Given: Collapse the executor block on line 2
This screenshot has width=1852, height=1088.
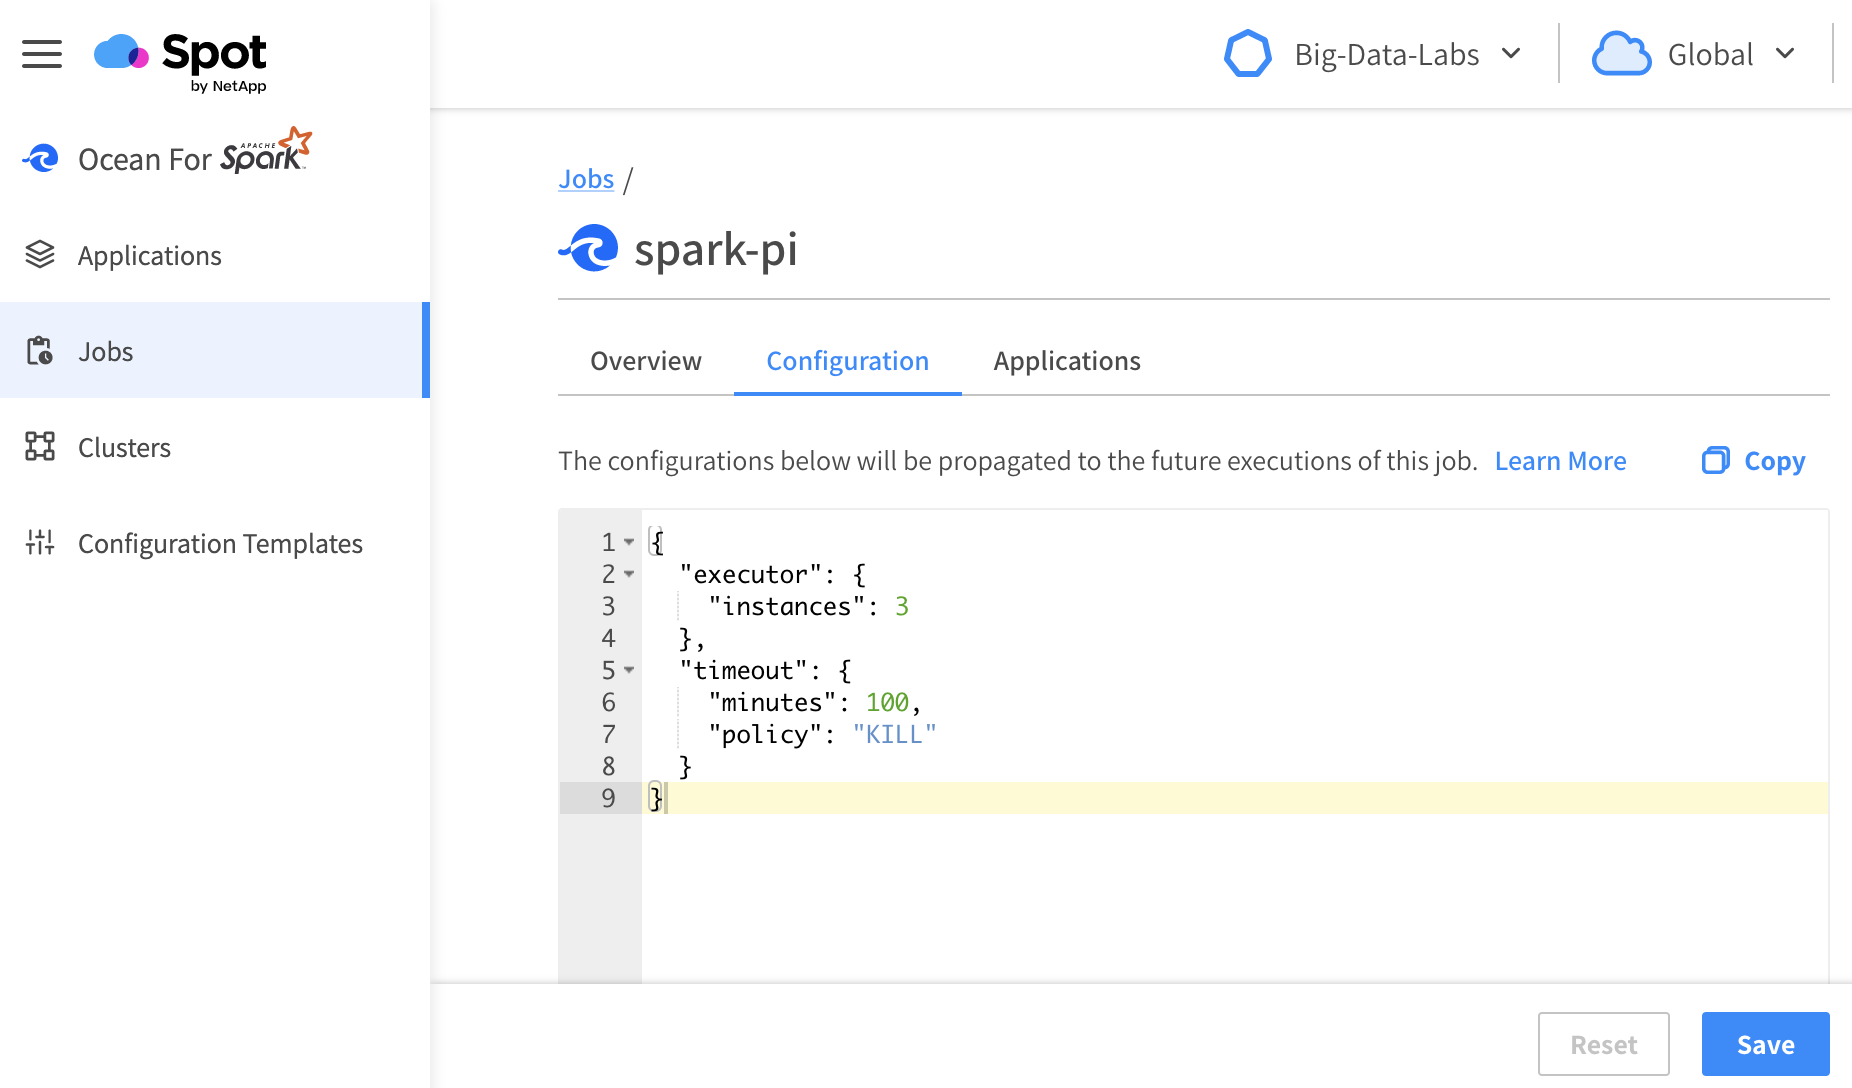Looking at the screenshot, I should click(x=629, y=574).
